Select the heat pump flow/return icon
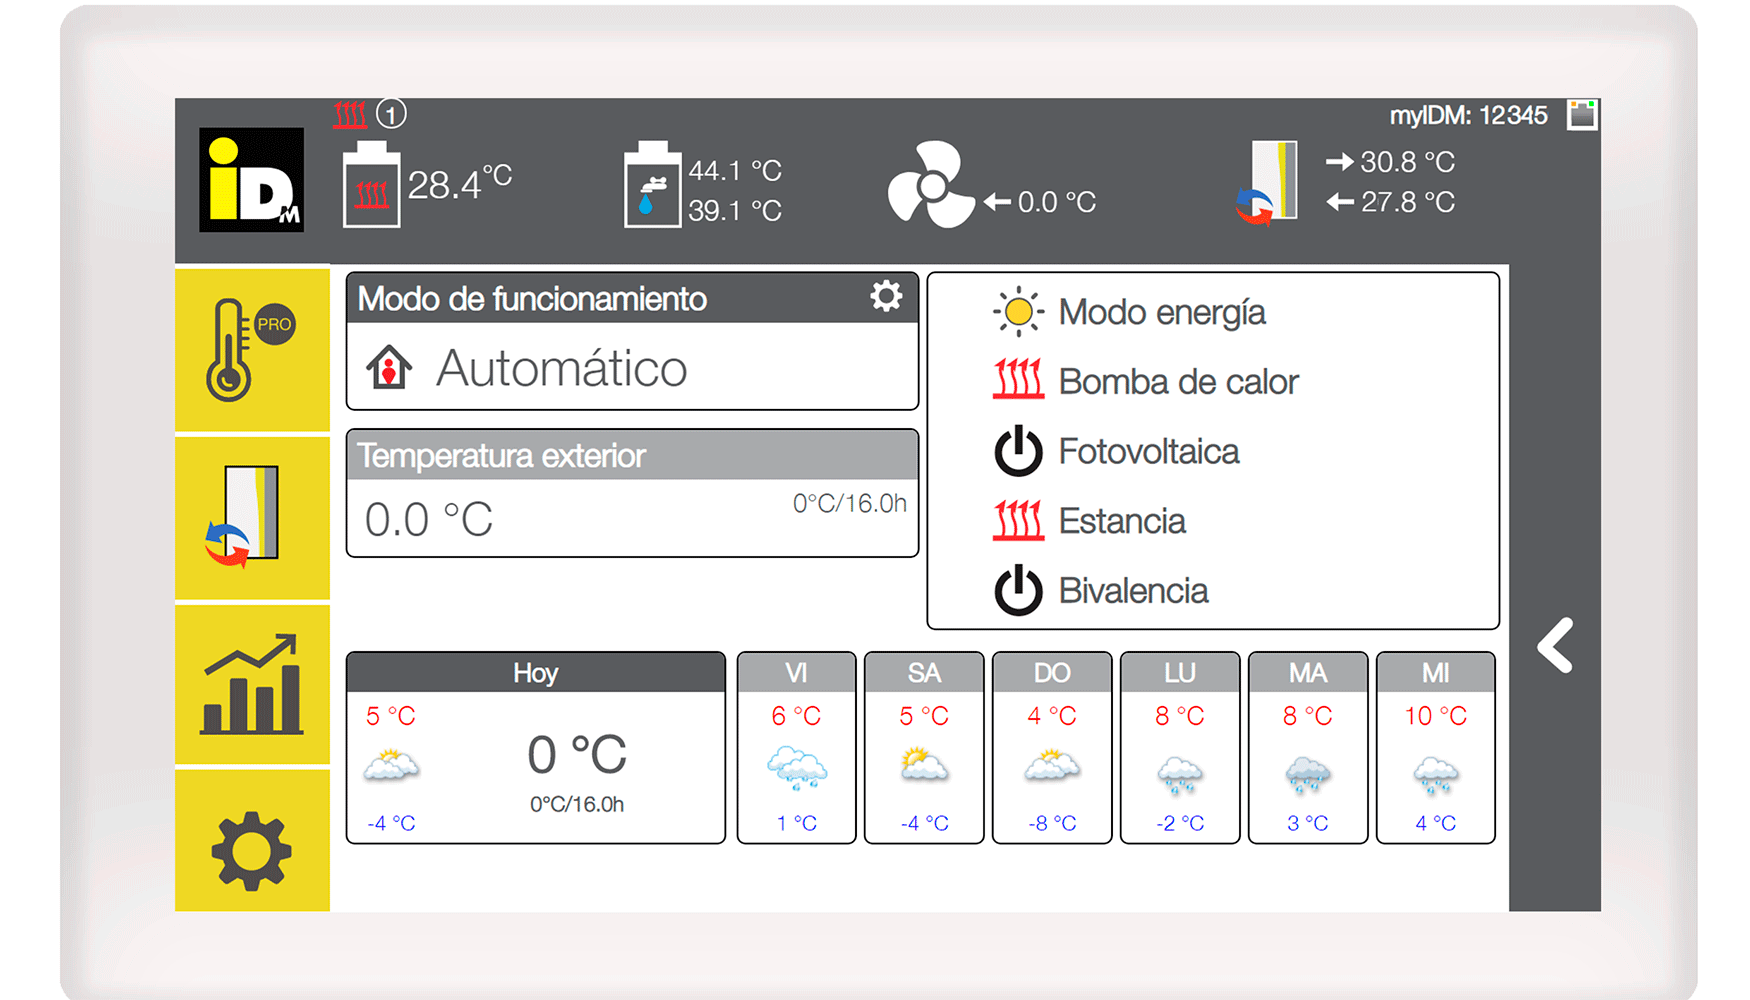 (1268, 183)
